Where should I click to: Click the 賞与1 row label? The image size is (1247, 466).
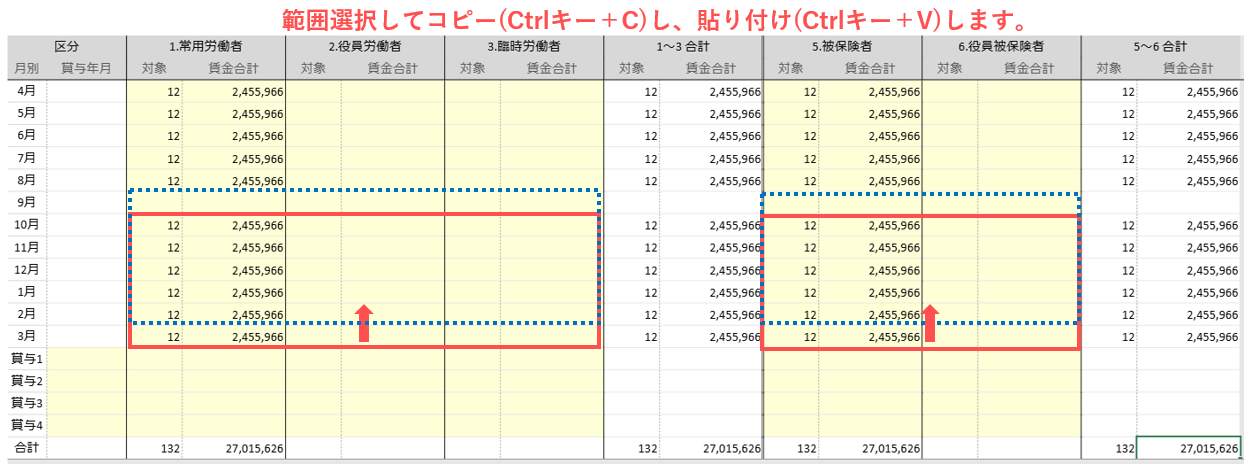pyautogui.click(x=27, y=359)
